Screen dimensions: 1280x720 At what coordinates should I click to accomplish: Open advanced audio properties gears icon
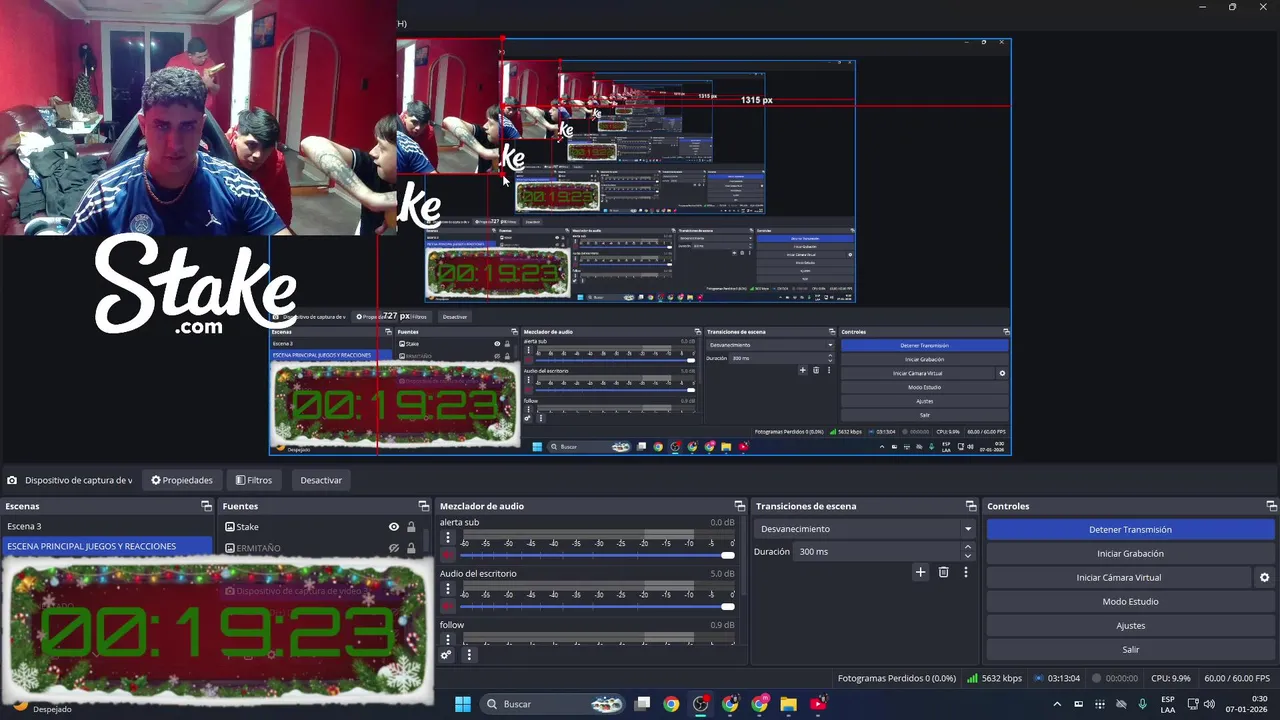[446, 655]
